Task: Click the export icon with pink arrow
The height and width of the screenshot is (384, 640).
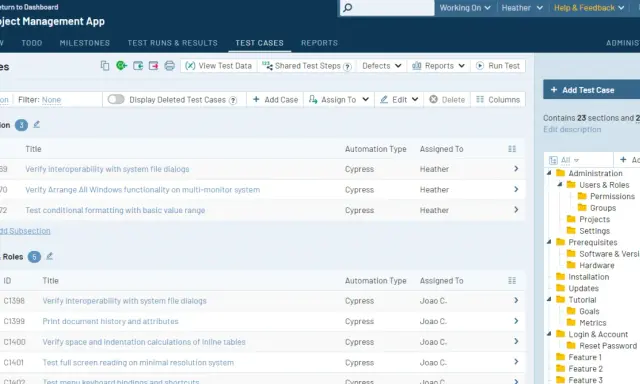Action: (153, 66)
